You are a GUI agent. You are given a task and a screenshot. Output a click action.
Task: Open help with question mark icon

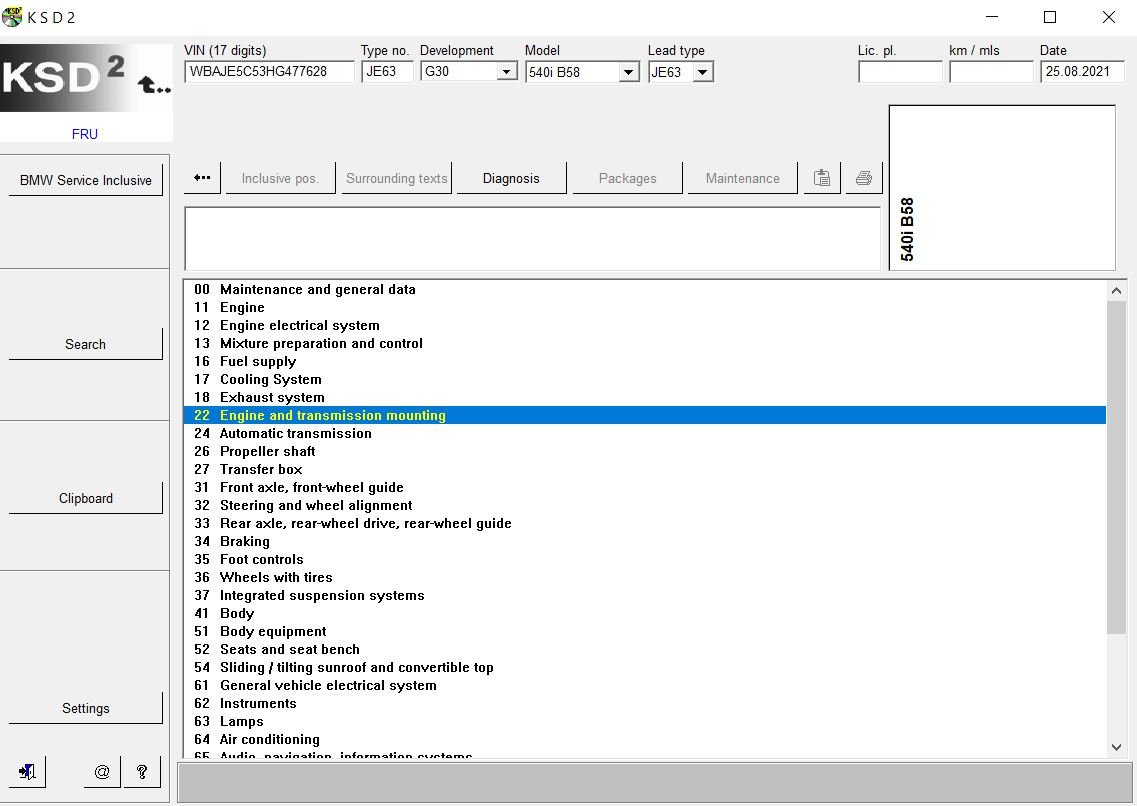coord(142,772)
